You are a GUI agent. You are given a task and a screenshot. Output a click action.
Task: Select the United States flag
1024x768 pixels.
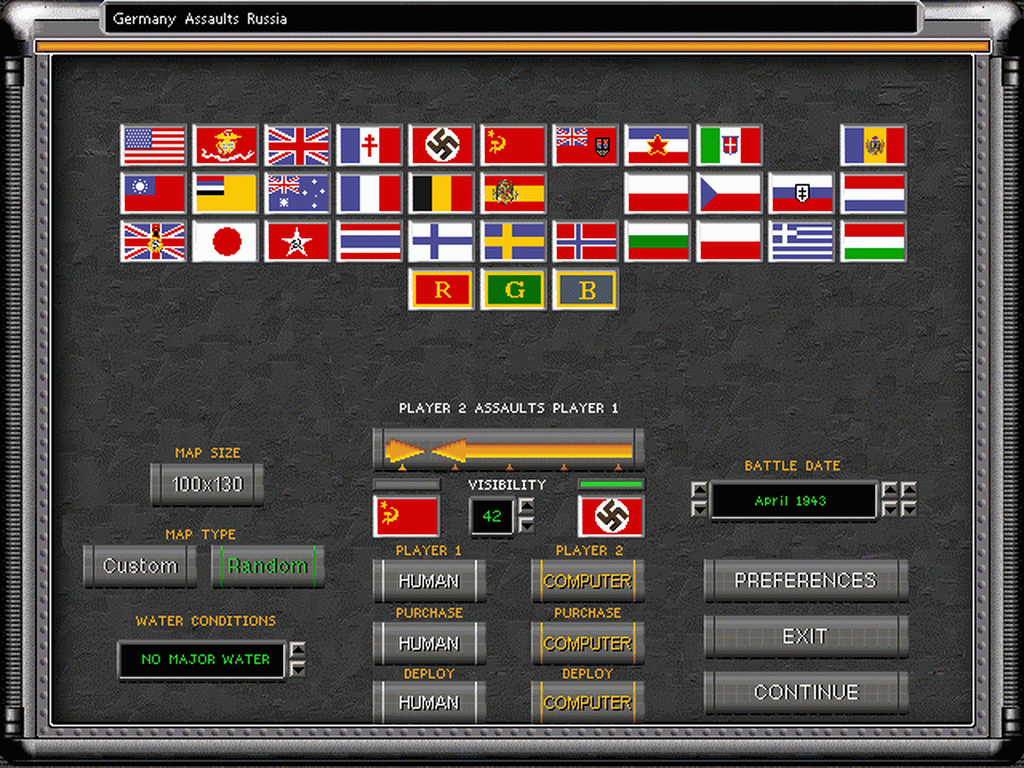pos(153,146)
